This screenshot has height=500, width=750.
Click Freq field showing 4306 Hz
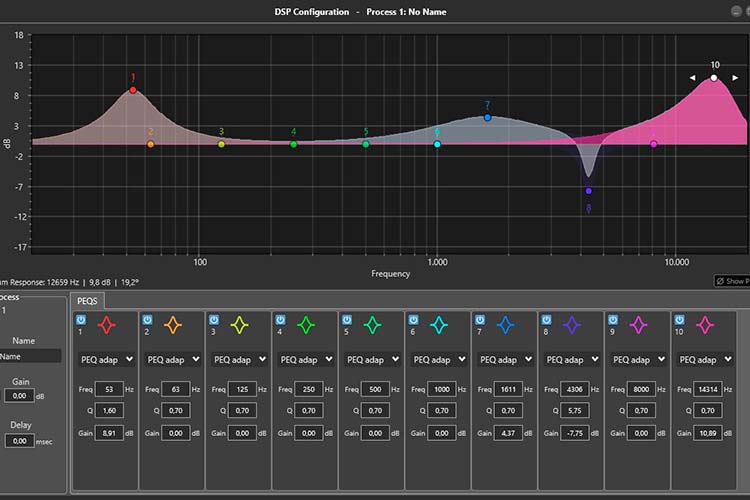[x=574, y=389]
